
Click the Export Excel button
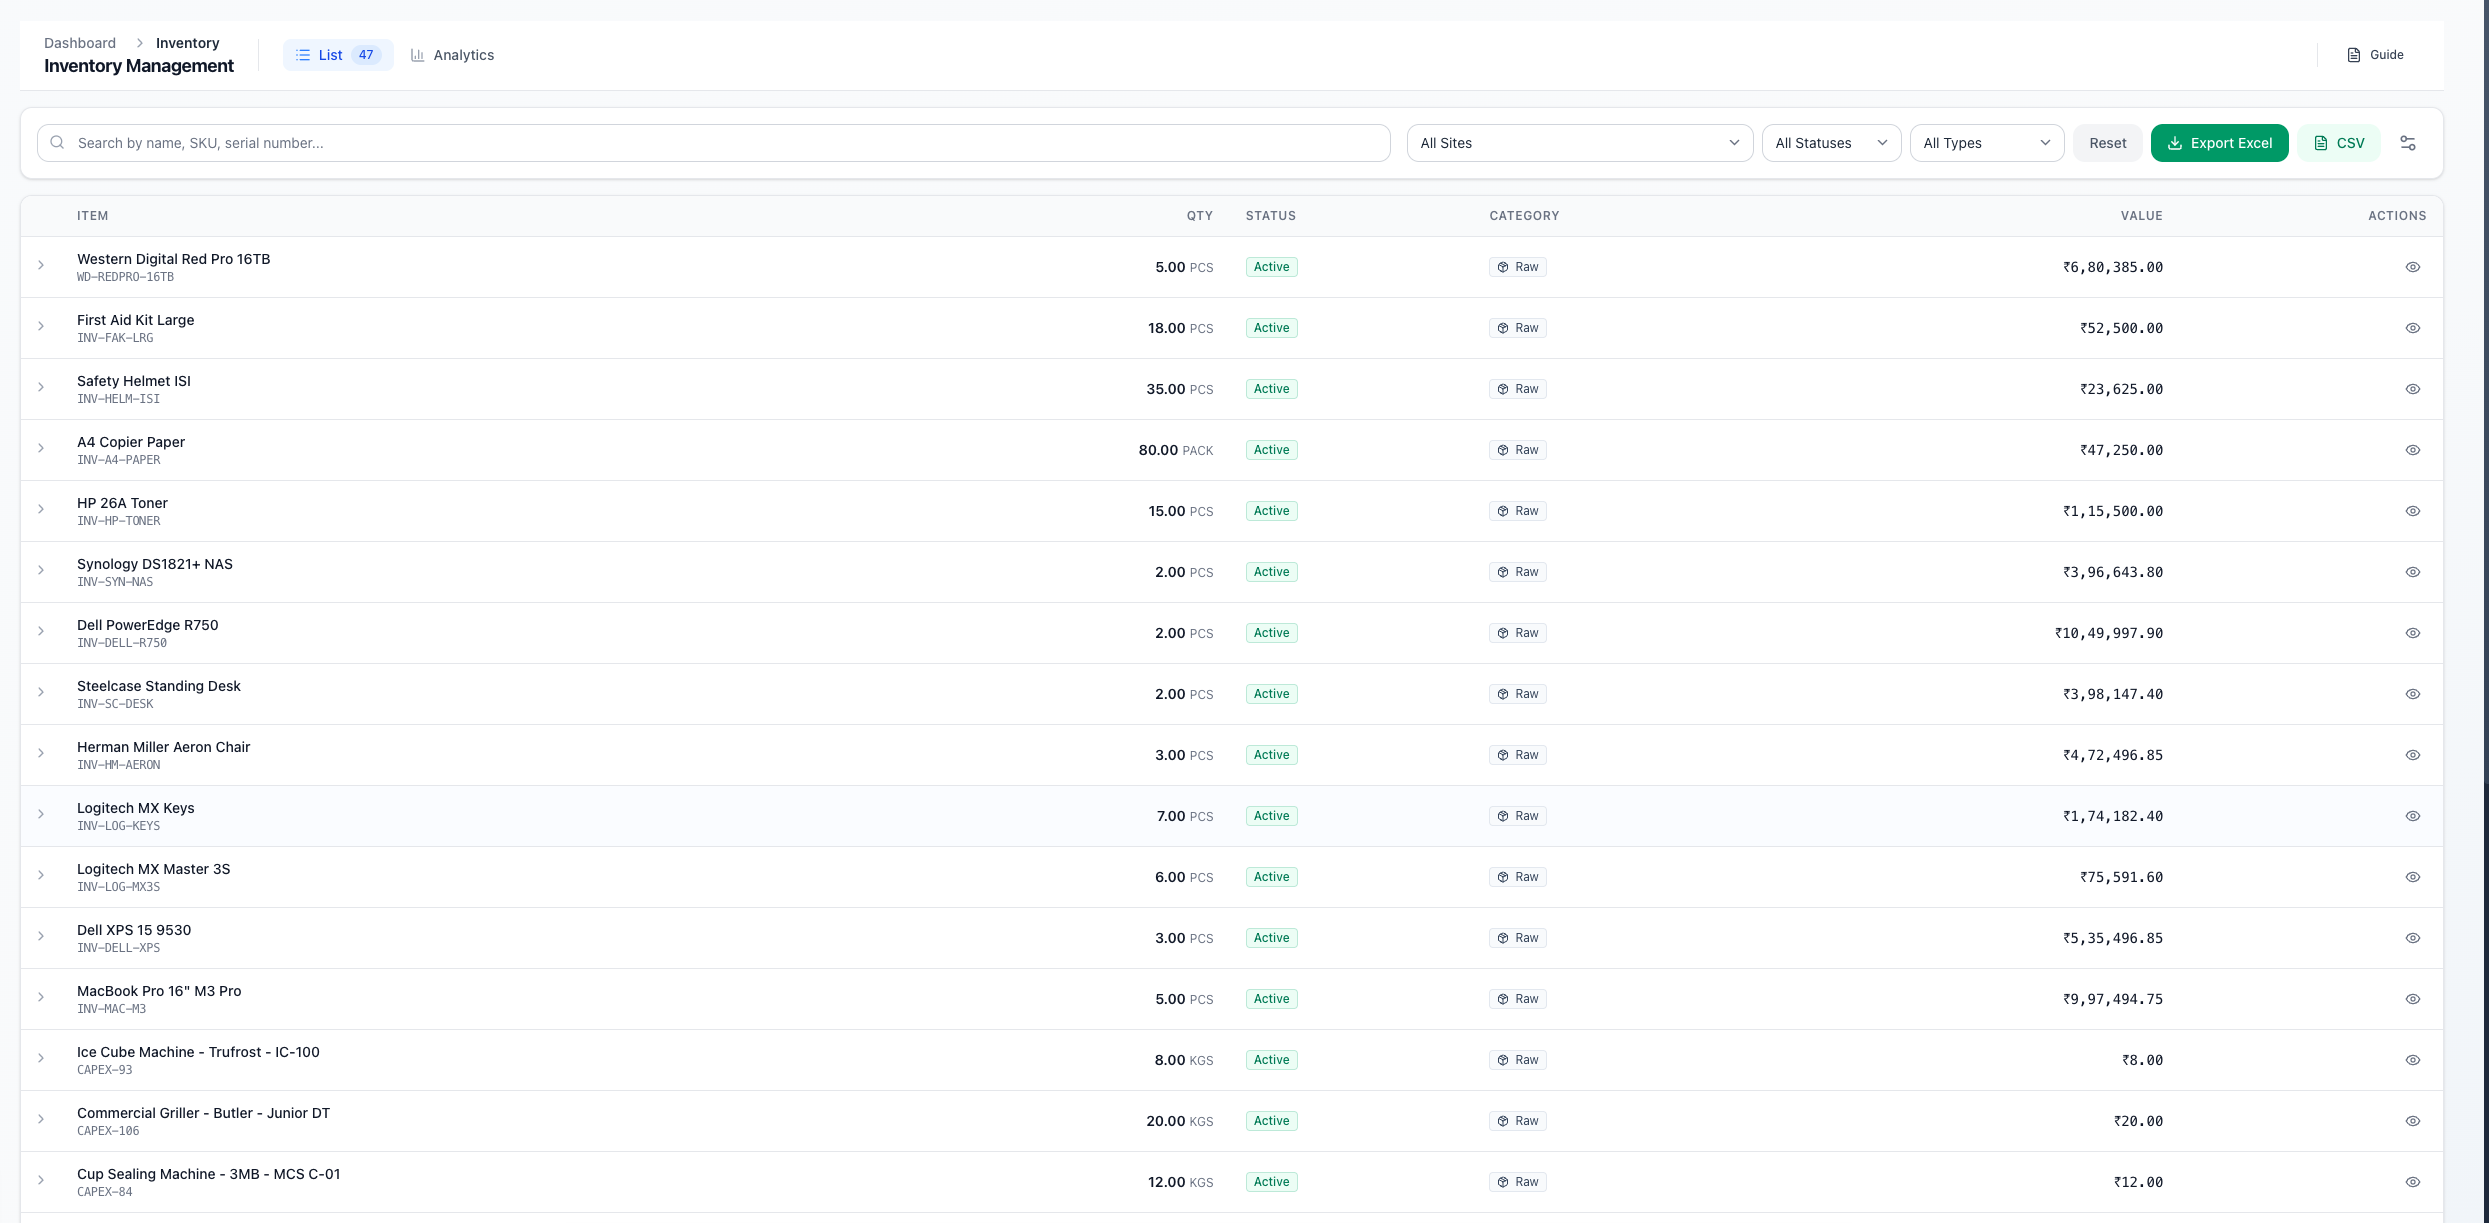[2219, 143]
